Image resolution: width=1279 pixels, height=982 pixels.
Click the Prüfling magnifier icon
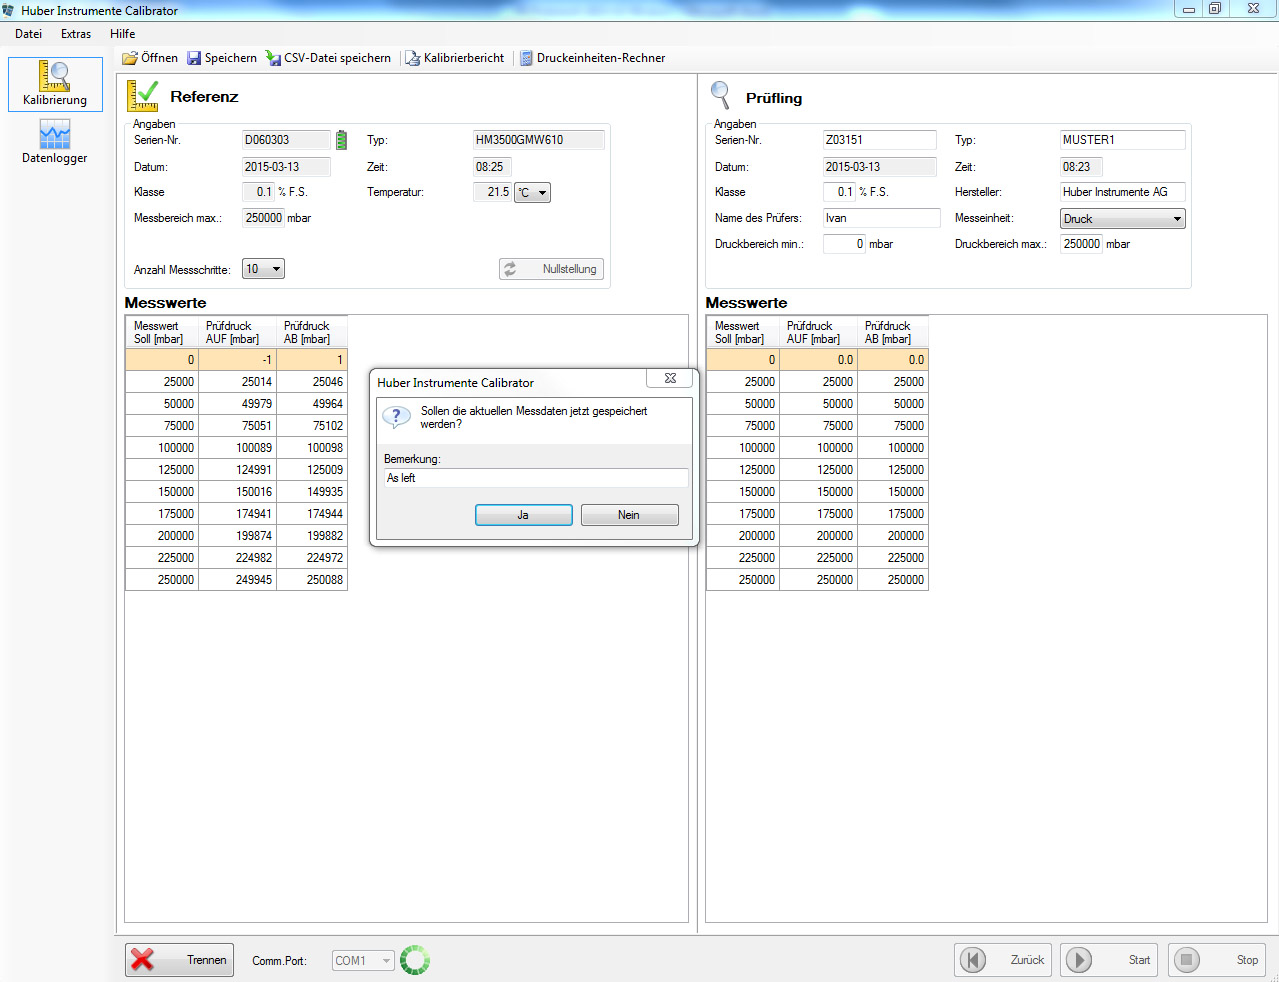720,96
